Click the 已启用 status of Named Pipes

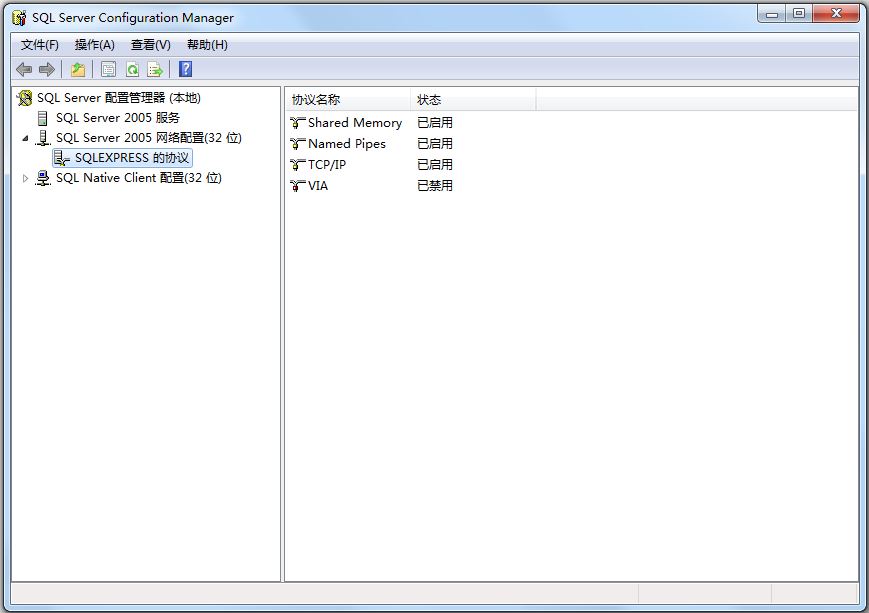(435, 144)
